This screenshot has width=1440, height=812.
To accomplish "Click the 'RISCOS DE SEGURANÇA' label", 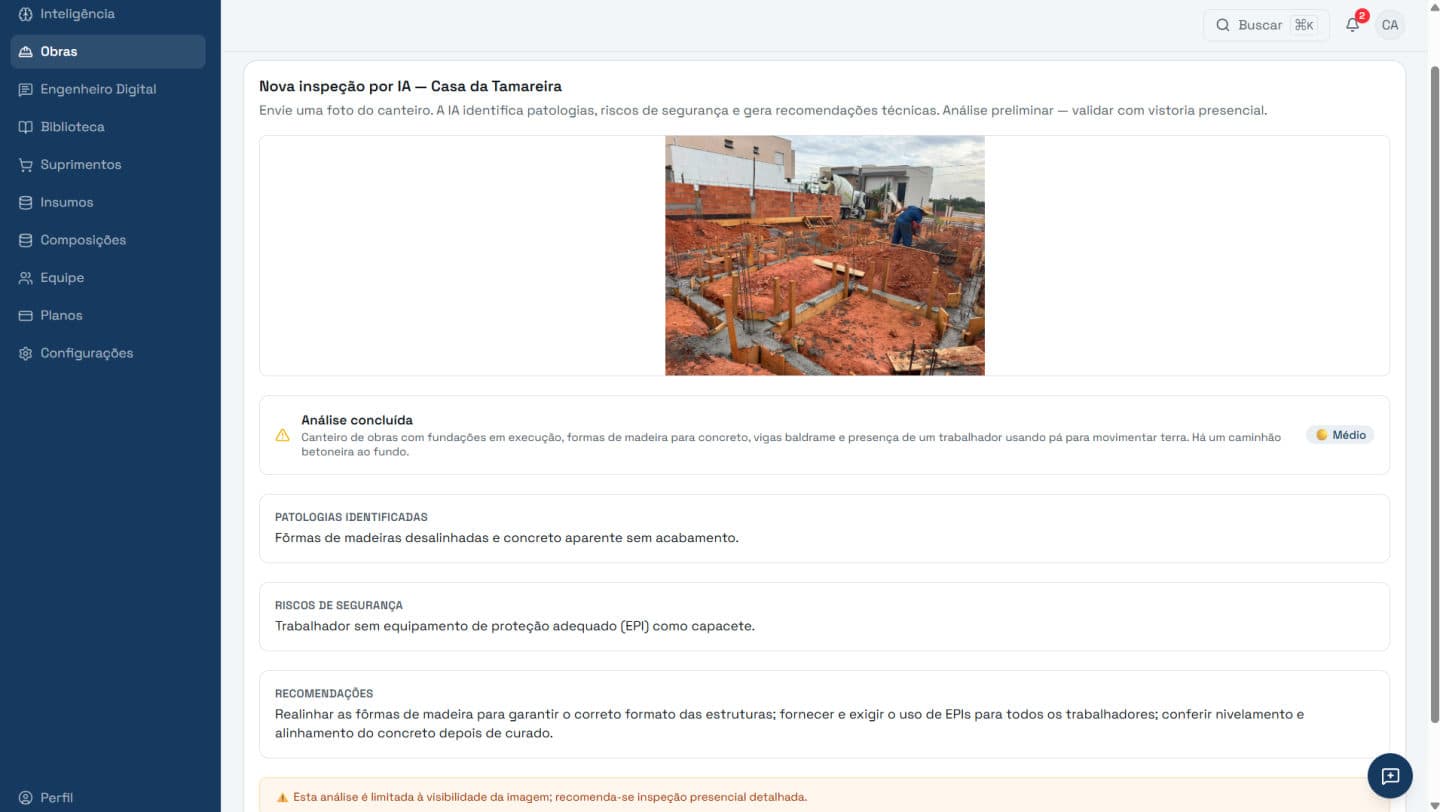I will click(339, 605).
